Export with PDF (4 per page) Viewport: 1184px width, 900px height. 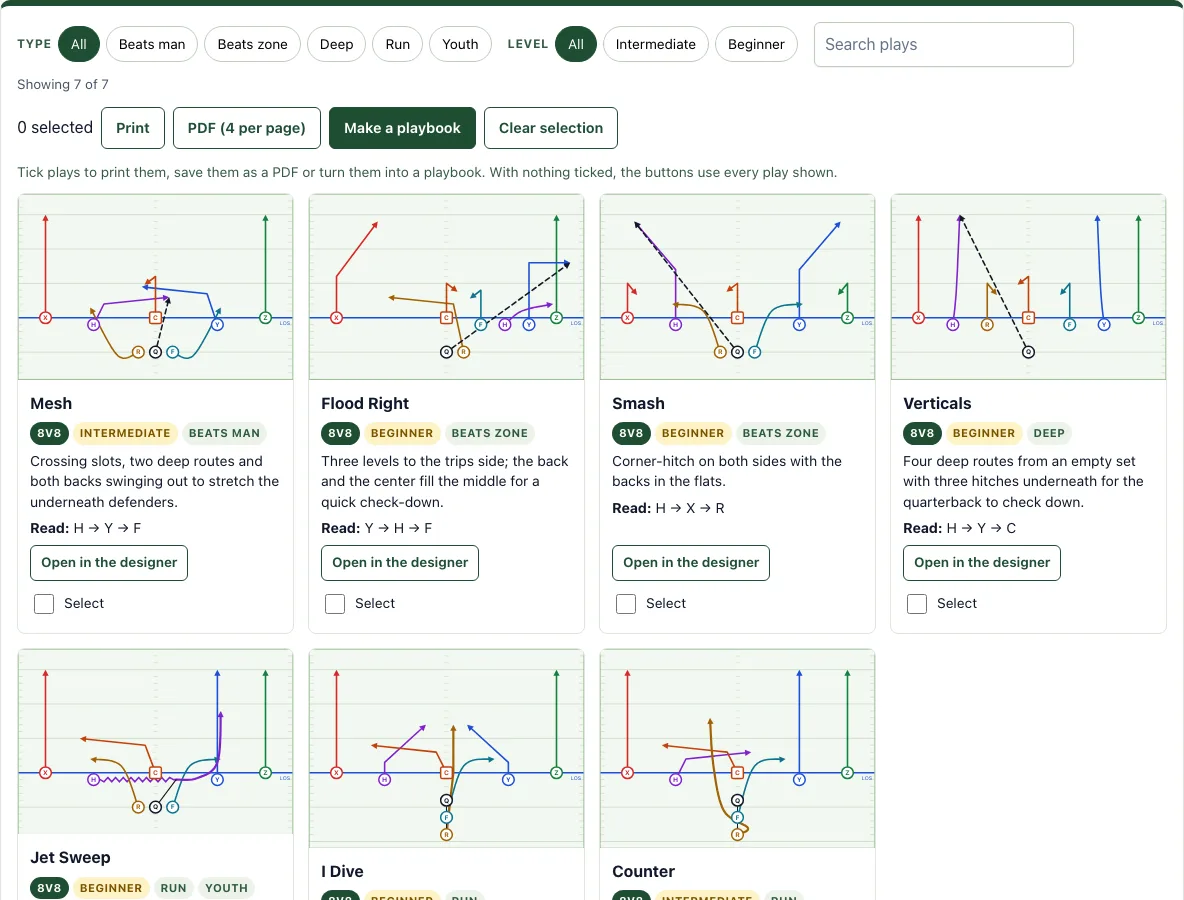[x=247, y=128]
